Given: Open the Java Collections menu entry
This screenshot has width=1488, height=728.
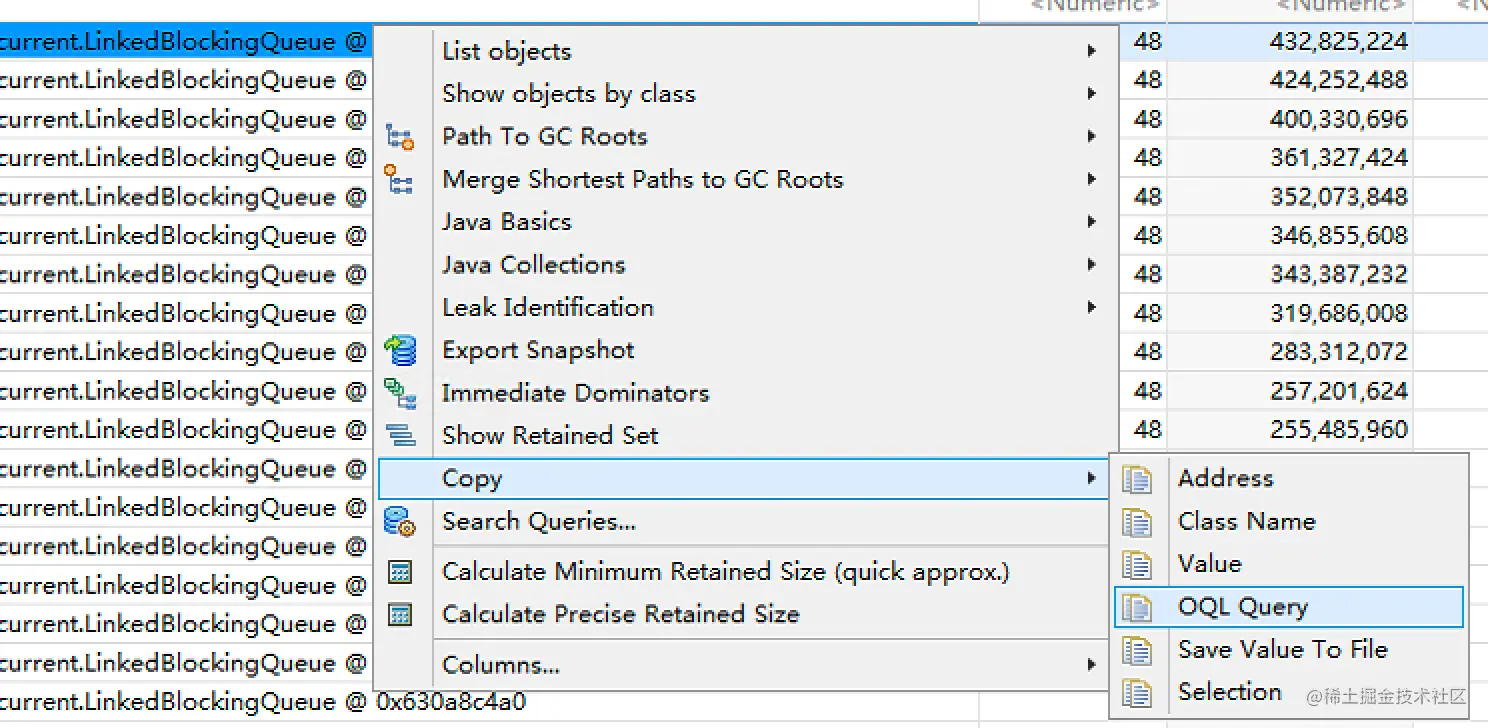Looking at the screenshot, I should click(743, 265).
